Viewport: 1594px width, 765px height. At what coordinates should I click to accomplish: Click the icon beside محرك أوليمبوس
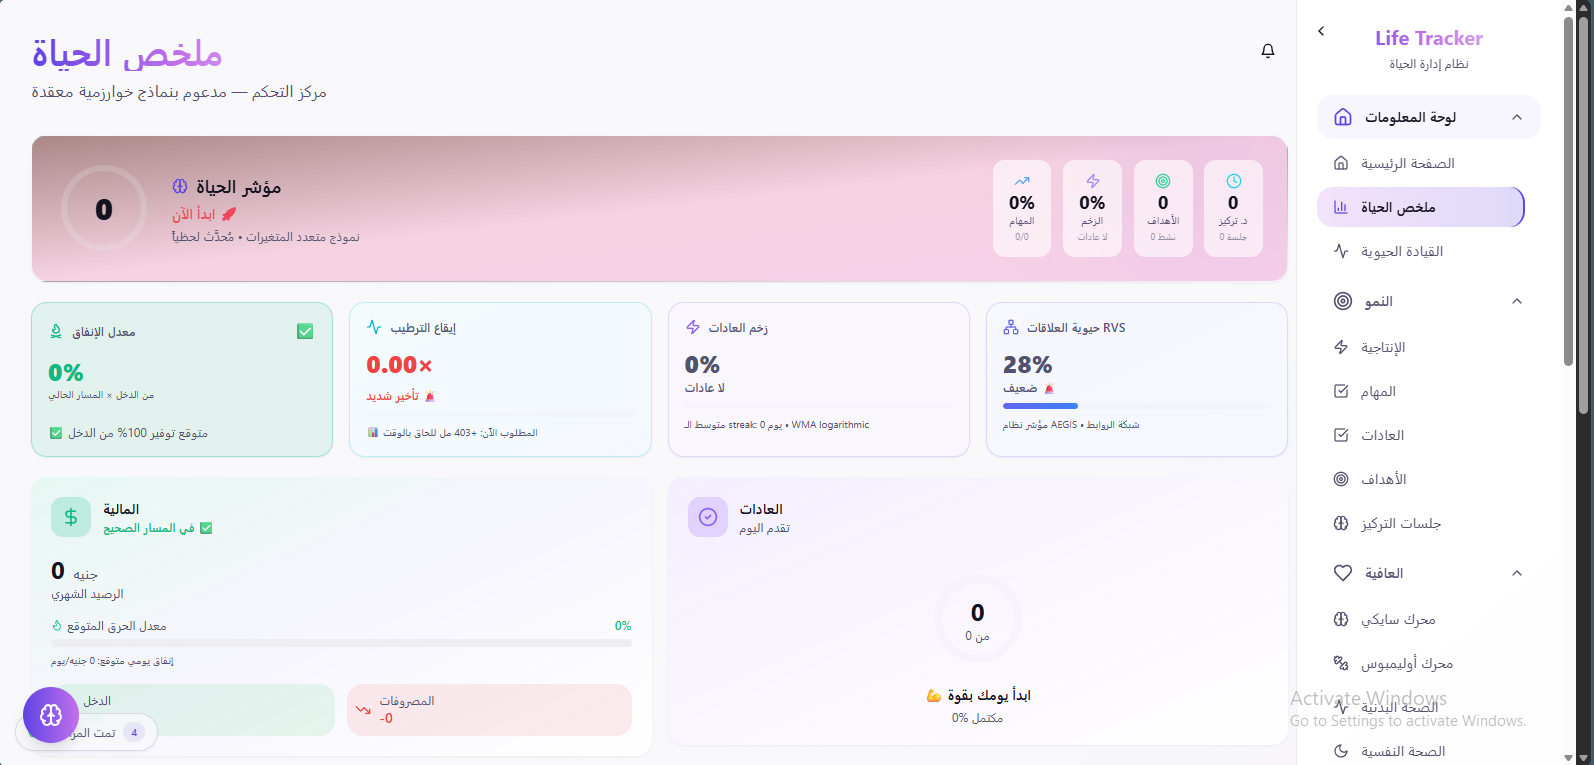[1342, 663]
